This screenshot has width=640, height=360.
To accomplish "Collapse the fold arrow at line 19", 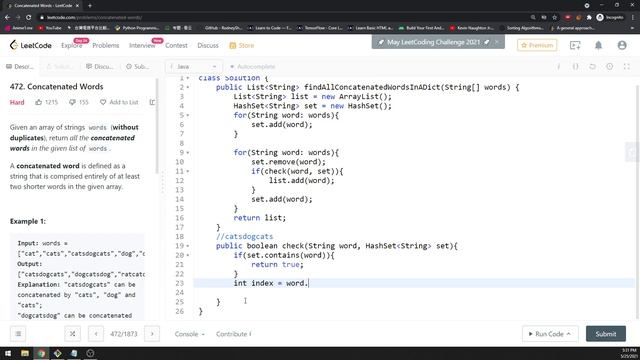I will click(188, 246).
